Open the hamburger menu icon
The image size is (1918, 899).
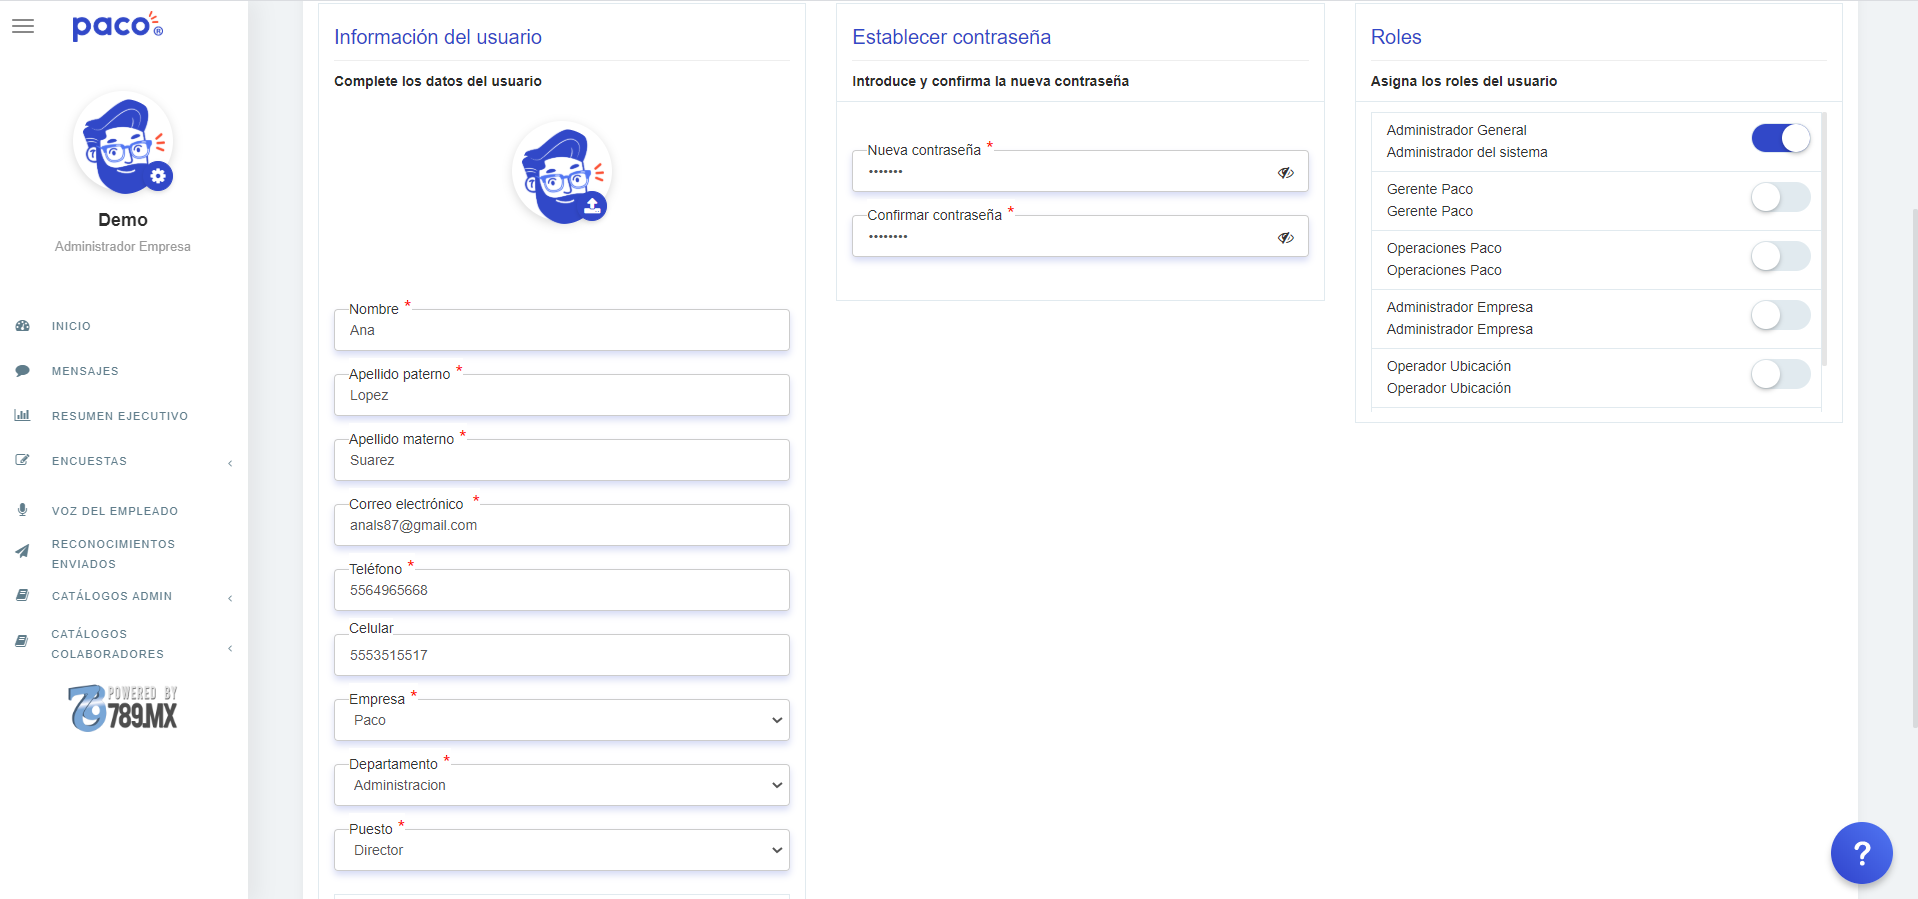pos(23,26)
